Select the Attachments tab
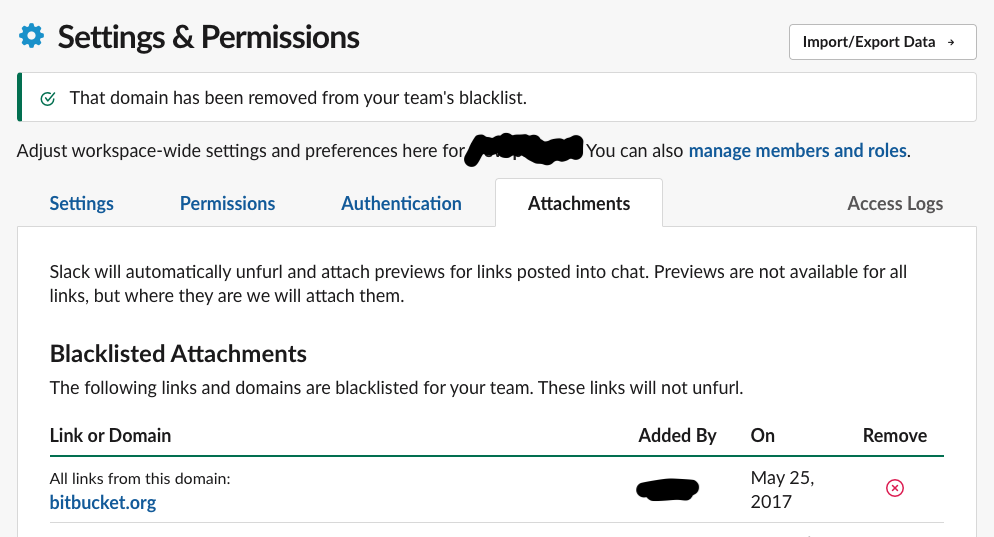Viewport: 994px width, 537px height. (x=579, y=203)
